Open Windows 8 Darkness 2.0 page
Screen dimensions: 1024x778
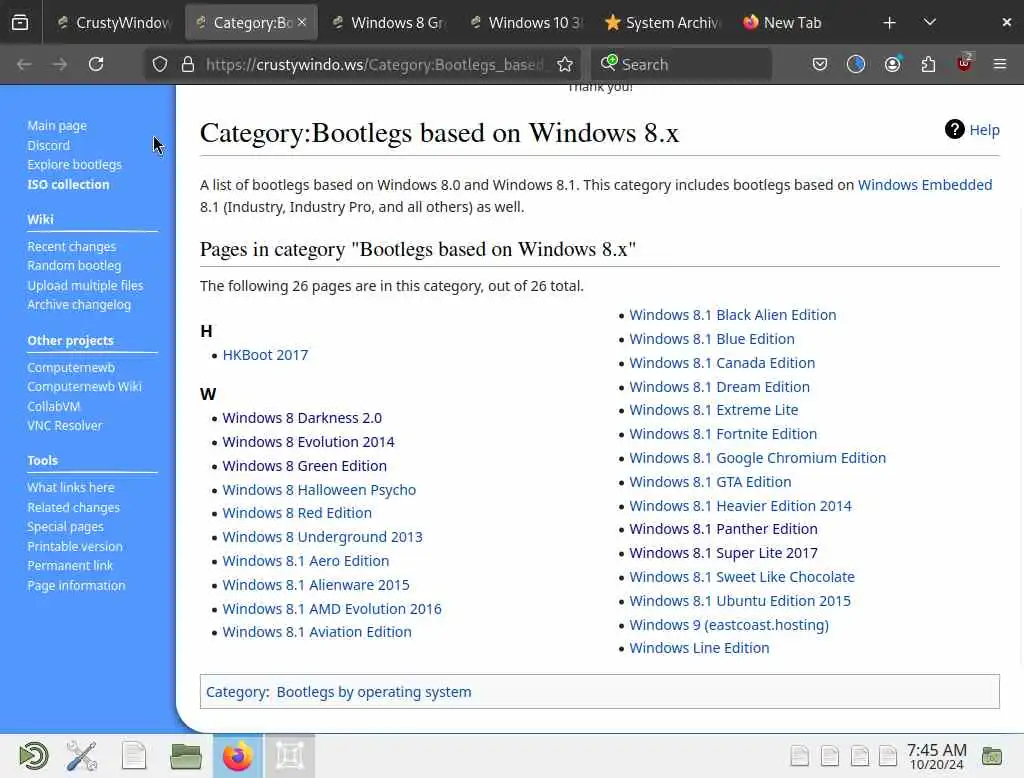coord(302,417)
